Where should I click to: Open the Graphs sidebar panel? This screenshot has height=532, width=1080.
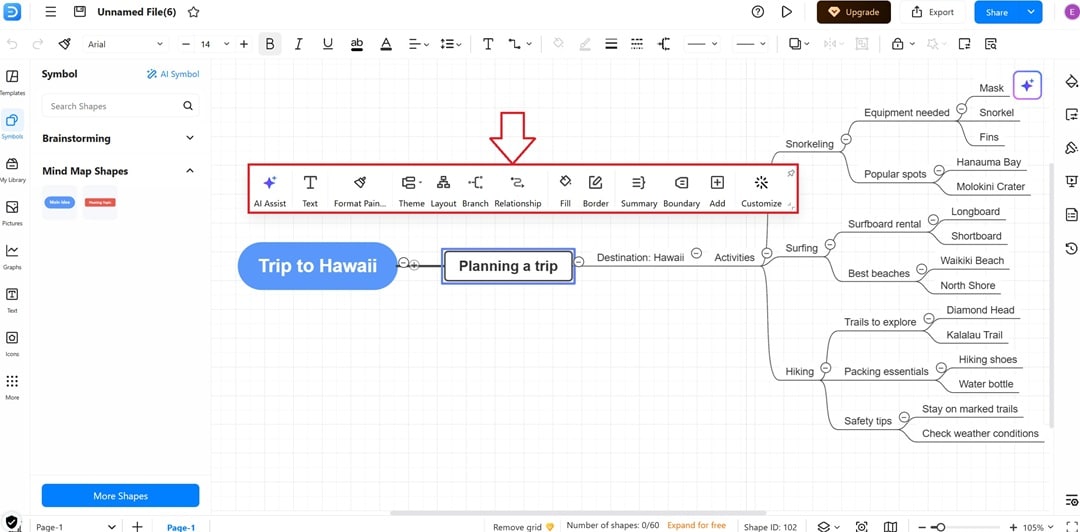point(12,256)
